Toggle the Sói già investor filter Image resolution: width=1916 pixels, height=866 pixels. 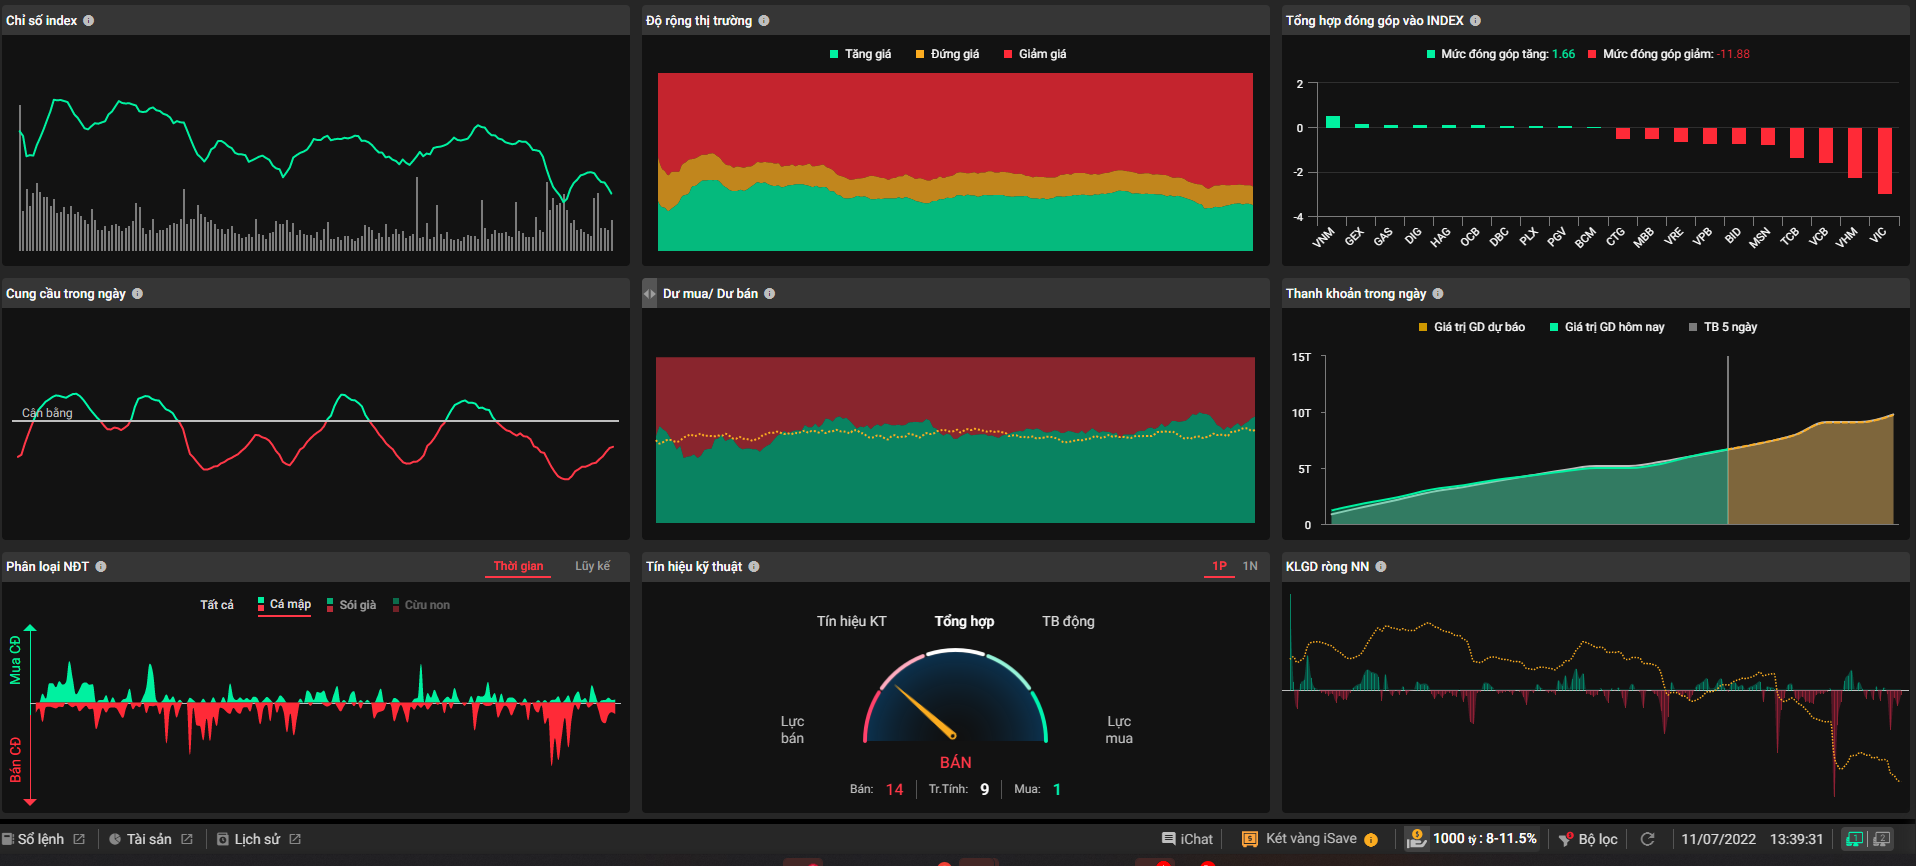click(x=352, y=605)
